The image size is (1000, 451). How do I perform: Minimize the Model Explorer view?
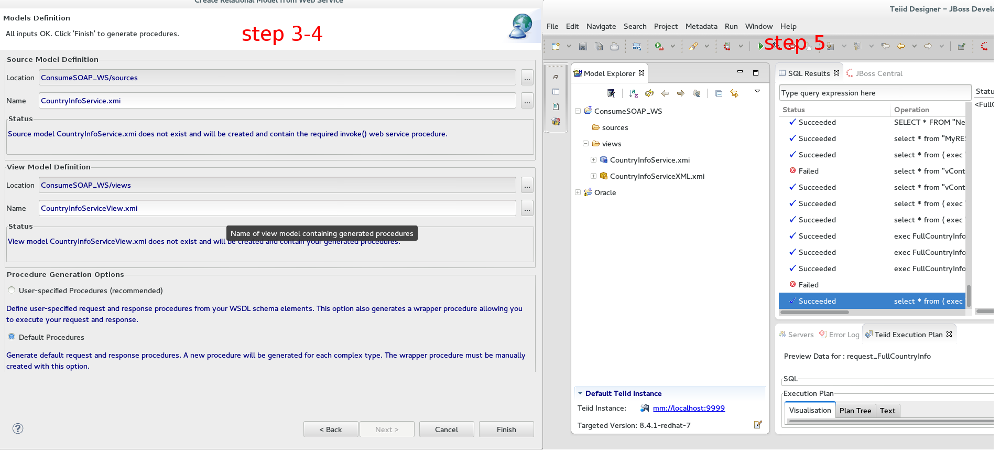740,73
